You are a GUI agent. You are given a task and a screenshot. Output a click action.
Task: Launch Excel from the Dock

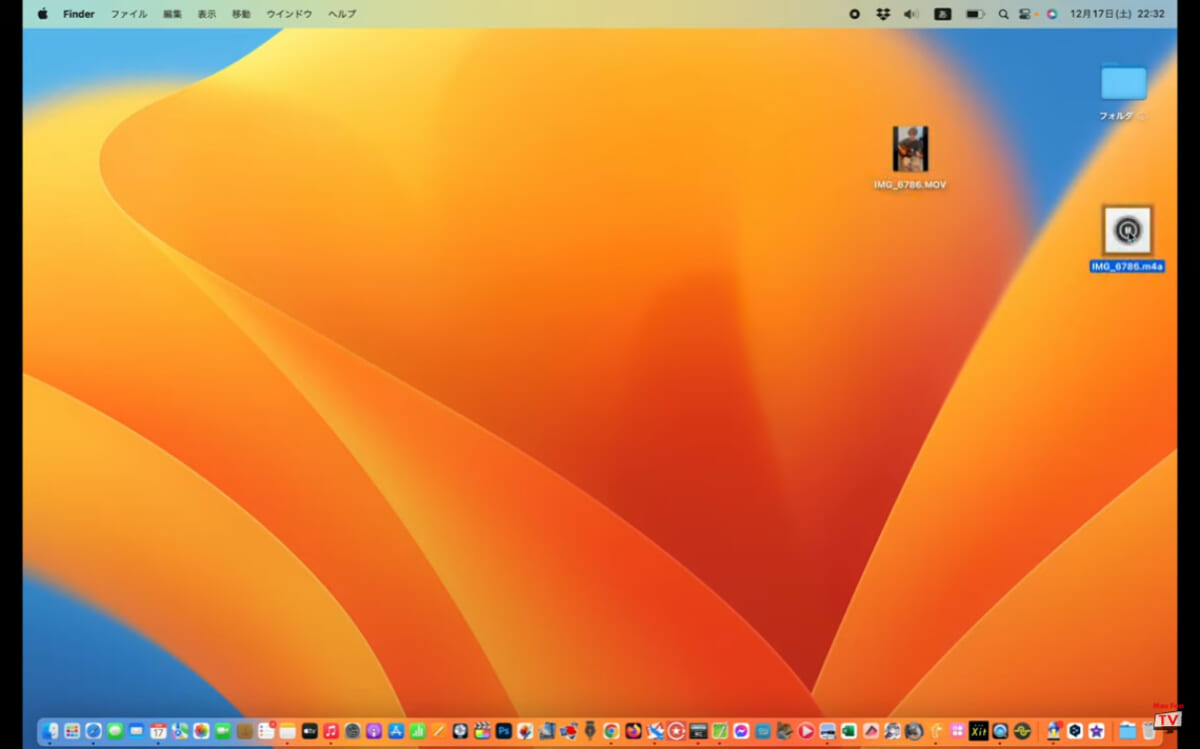click(x=849, y=731)
